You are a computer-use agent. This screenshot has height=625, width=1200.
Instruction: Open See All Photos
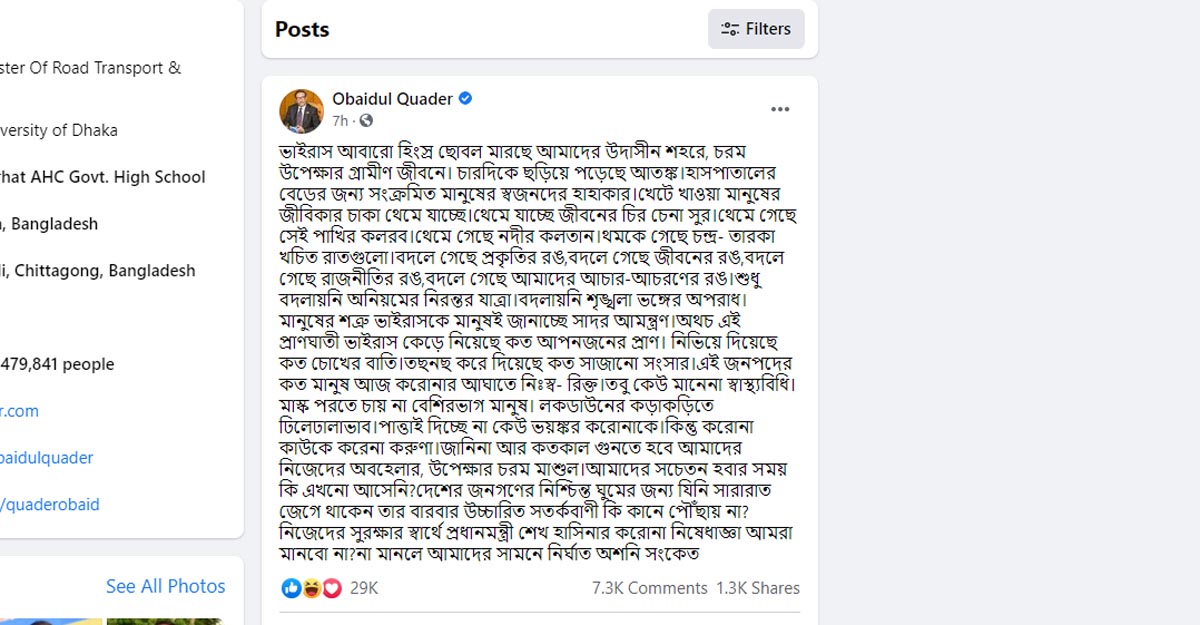pyautogui.click(x=165, y=586)
